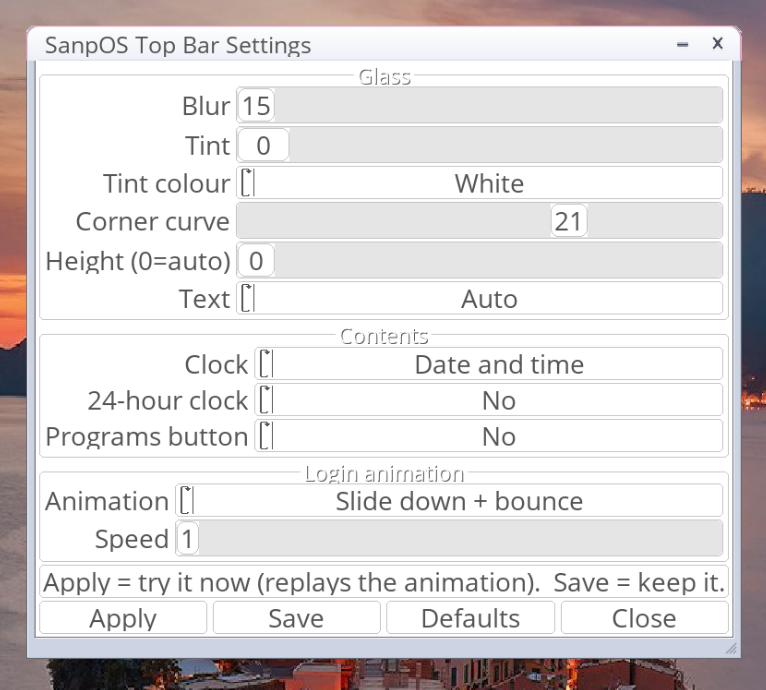Viewport: 766px width, 690px height.
Task: Change the Text option currently set to Auto
Action: pos(480,299)
